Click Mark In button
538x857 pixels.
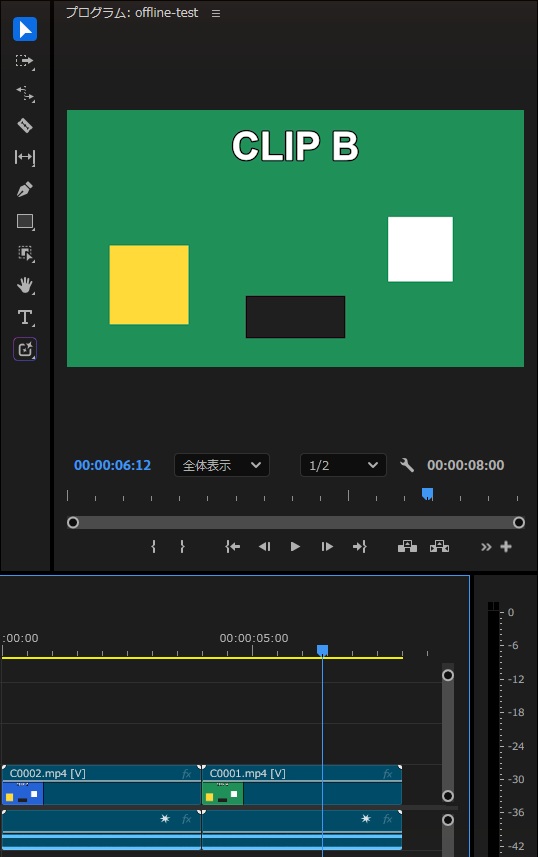[x=154, y=547]
